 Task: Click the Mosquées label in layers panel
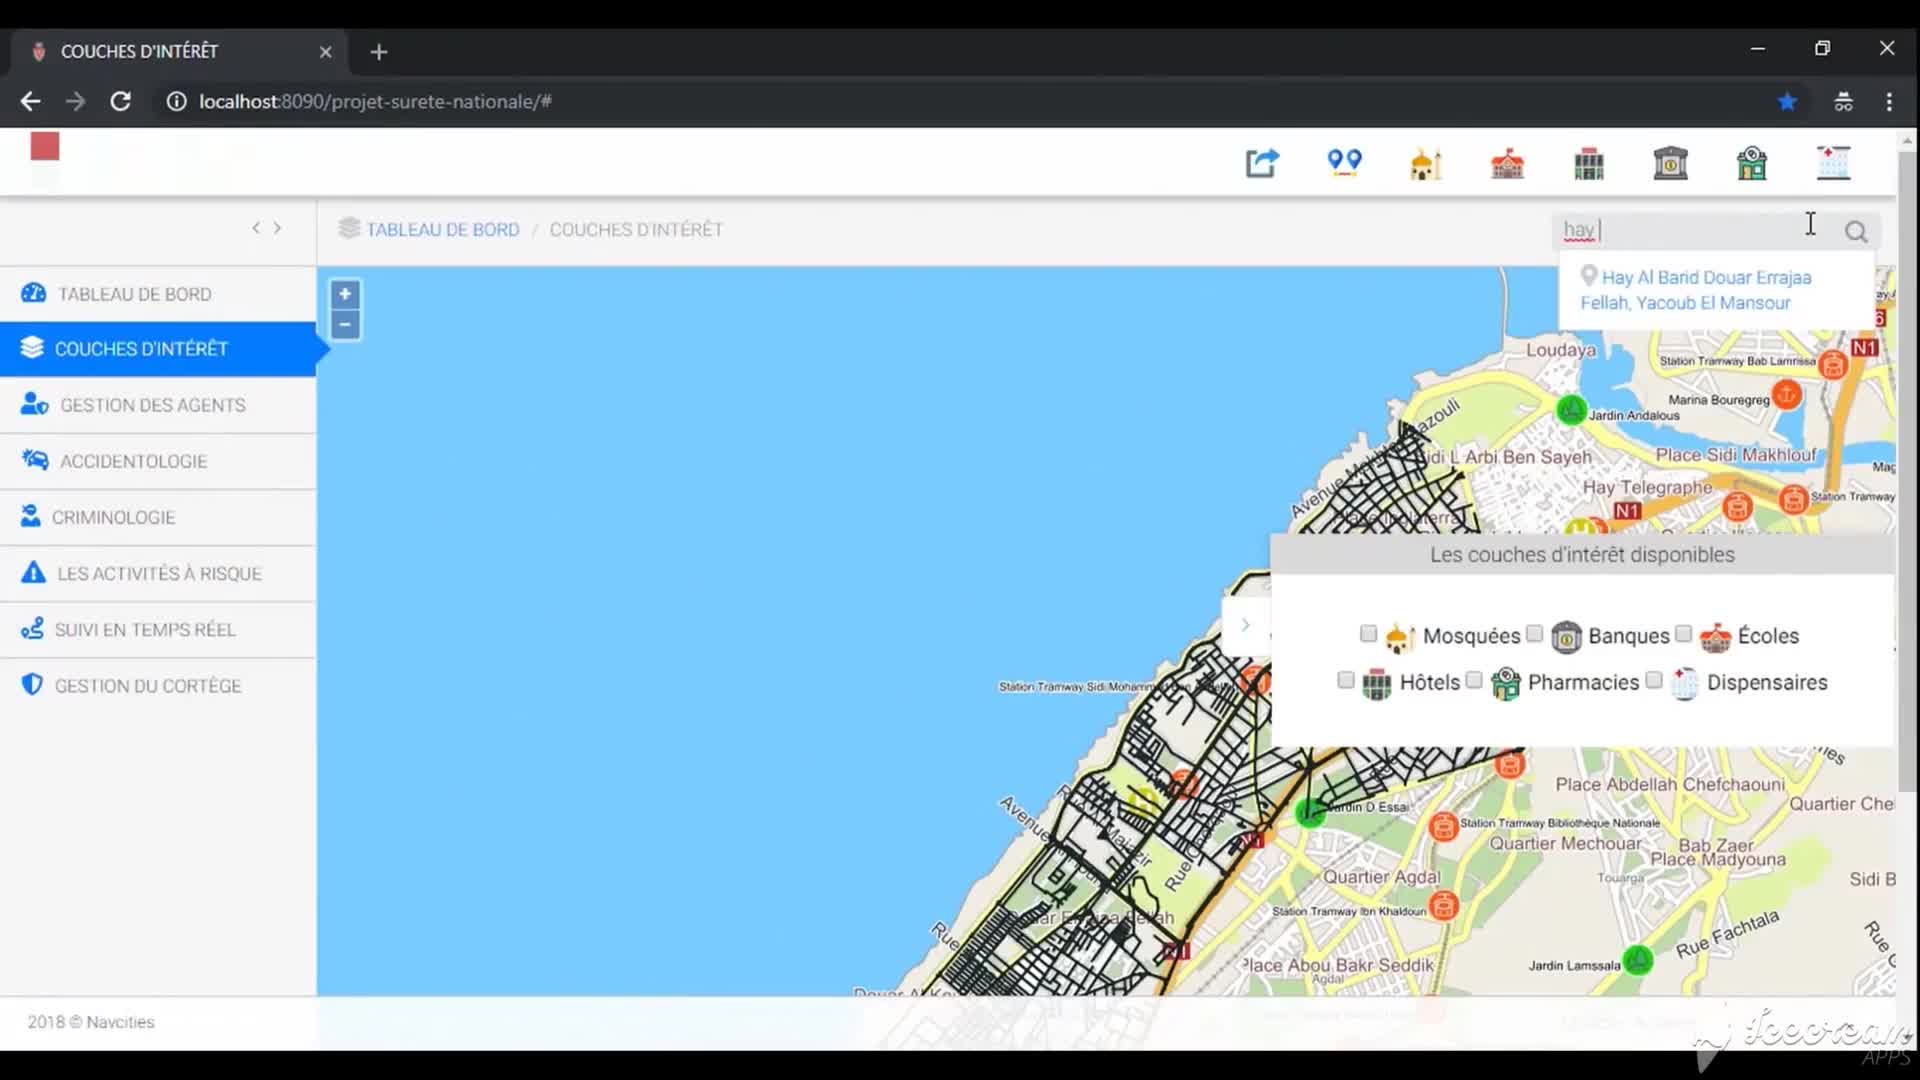point(1471,636)
